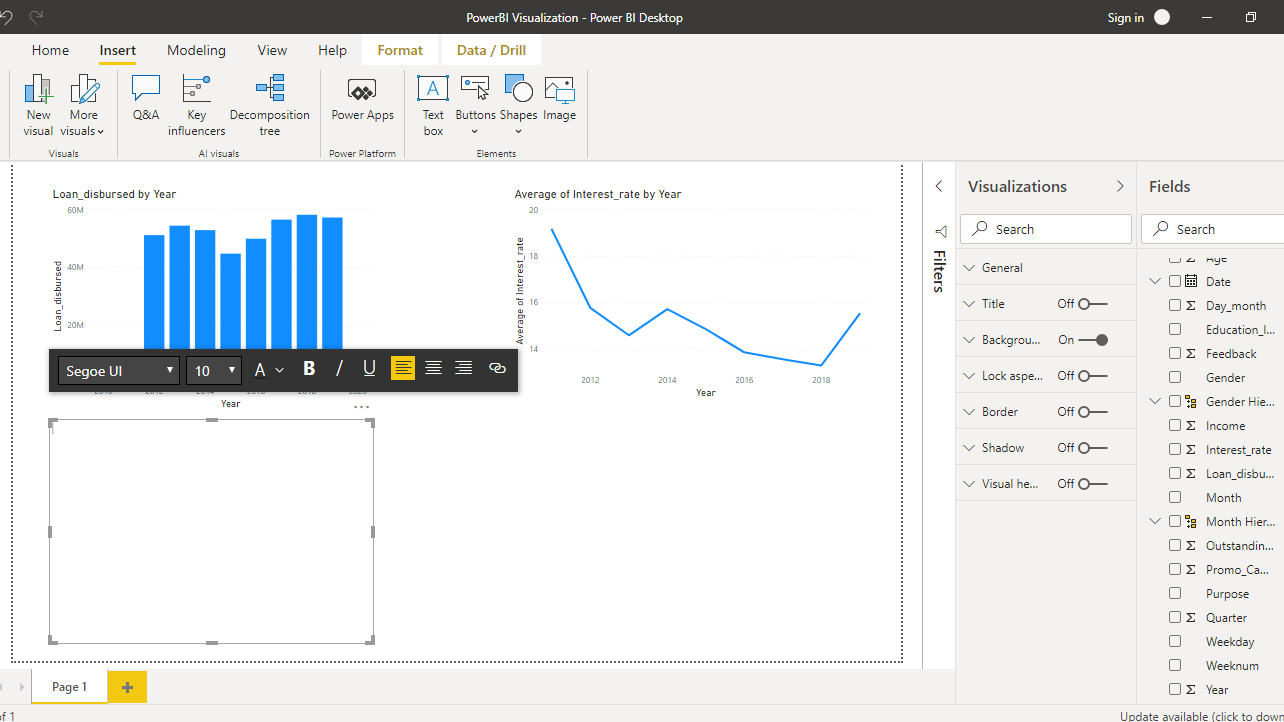Align text right
1284x722 pixels.
point(464,369)
